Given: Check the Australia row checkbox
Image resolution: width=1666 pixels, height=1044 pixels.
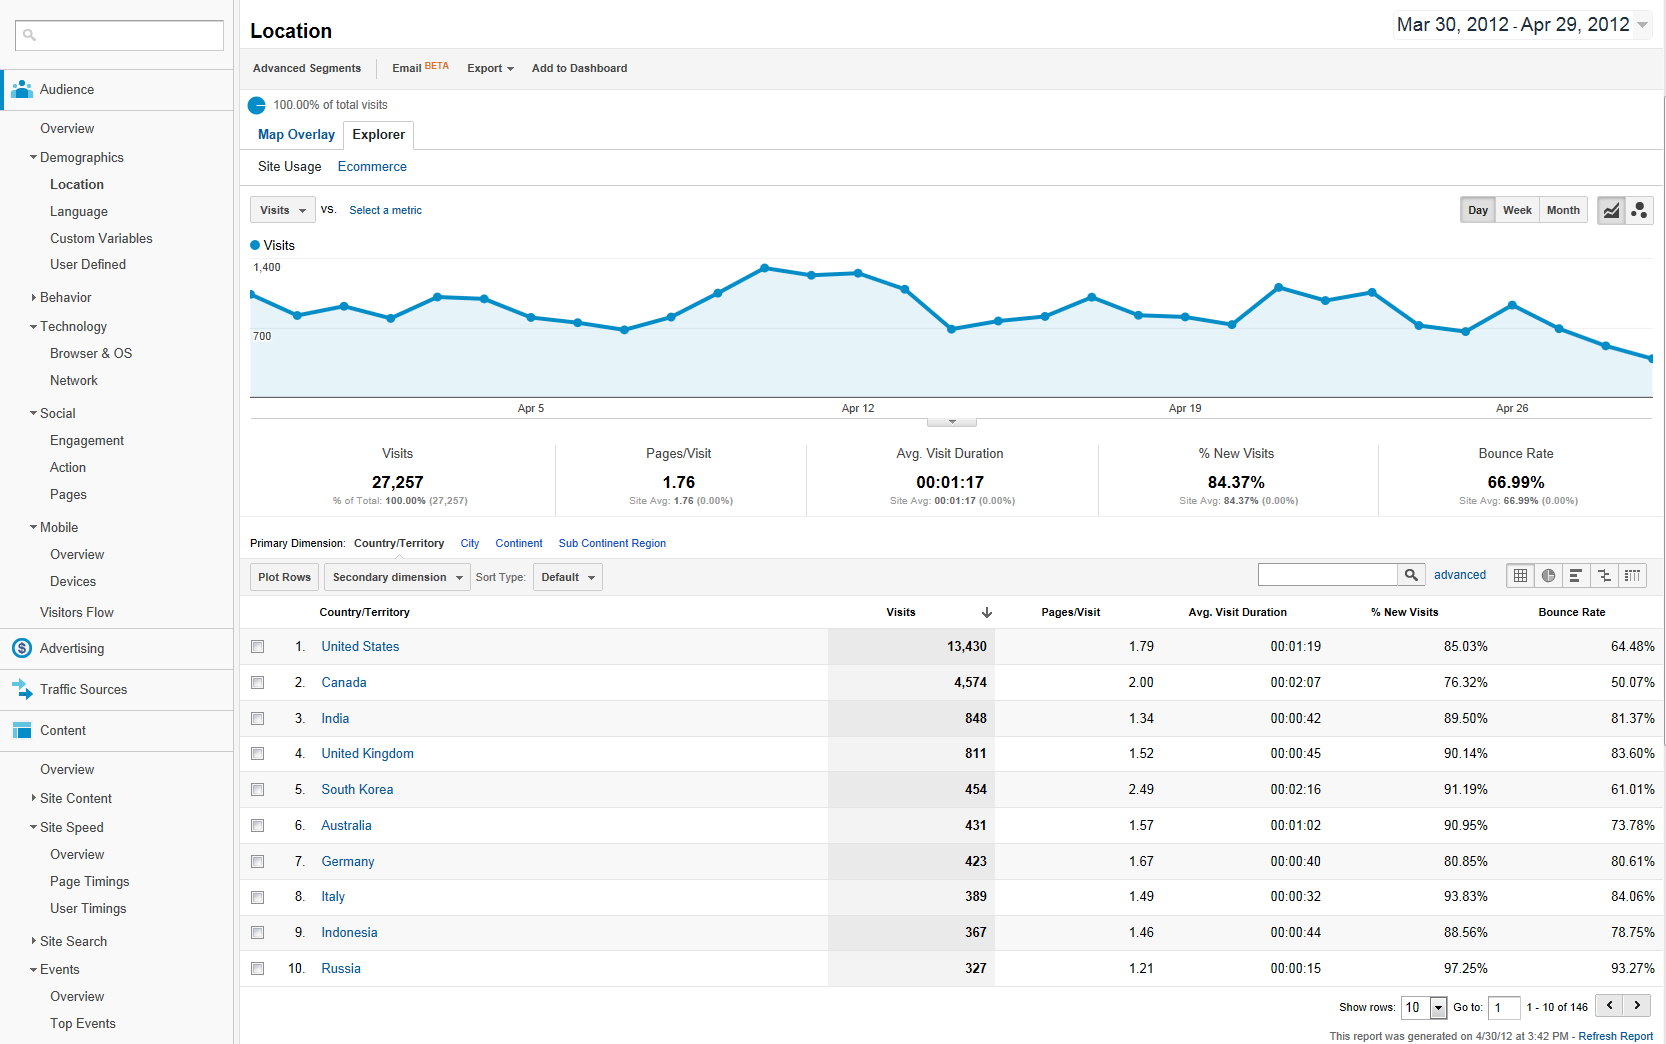Looking at the screenshot, I should click(258, 826).
